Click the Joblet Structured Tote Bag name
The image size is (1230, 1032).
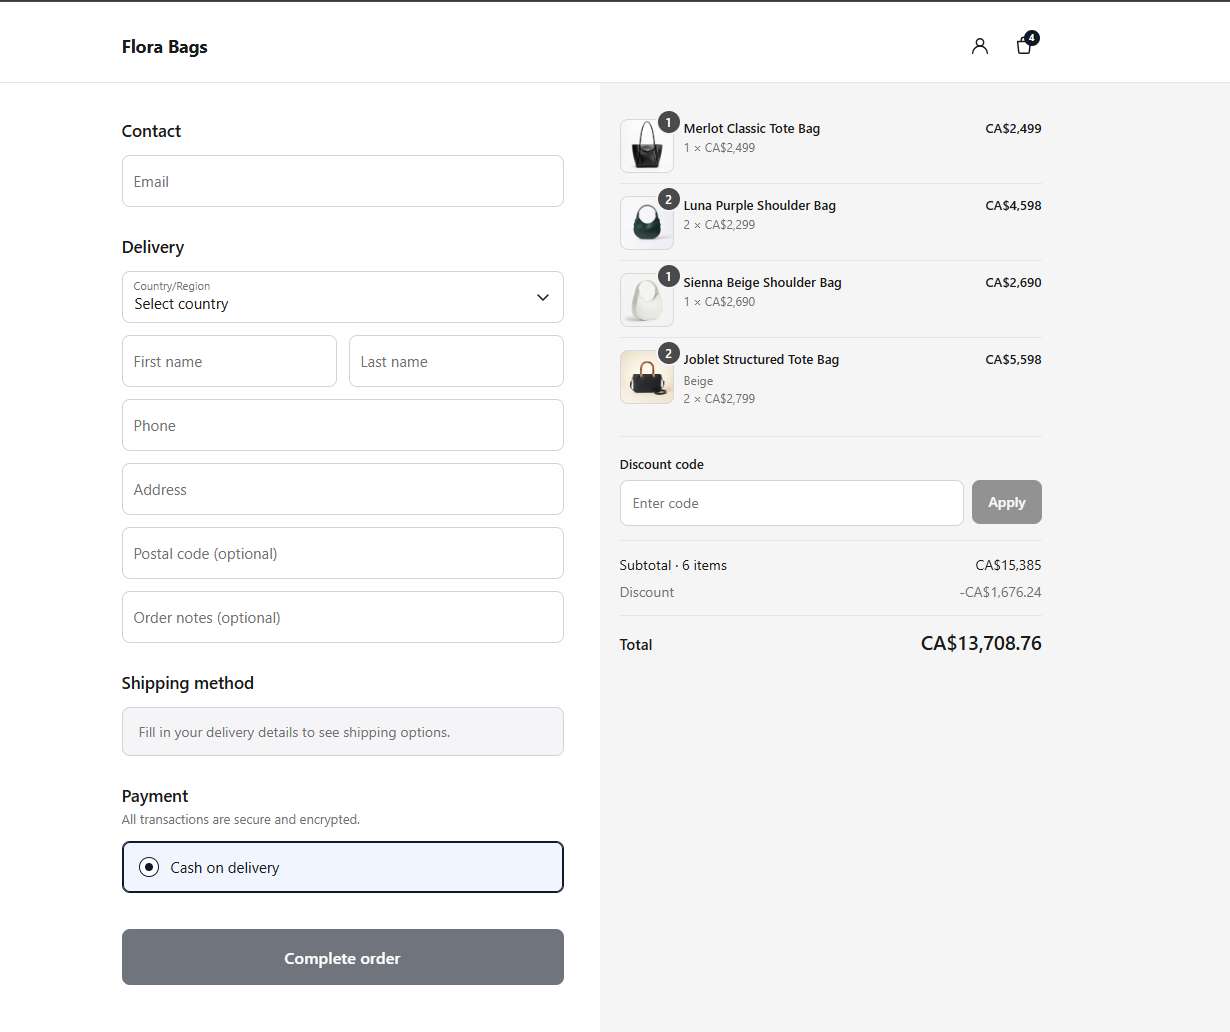click(761, 359)
